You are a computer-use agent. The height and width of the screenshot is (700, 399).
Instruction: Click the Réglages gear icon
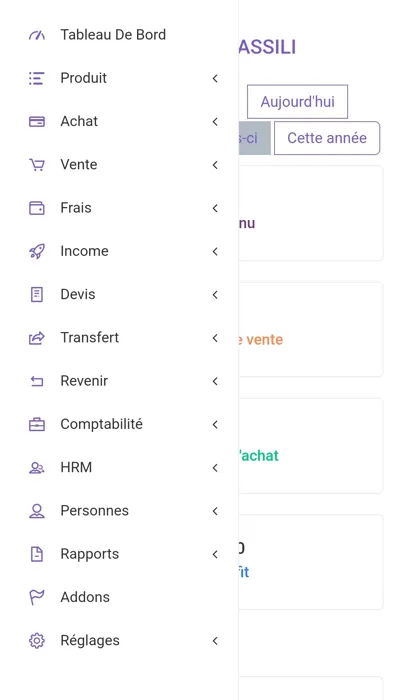pos(37,641)
